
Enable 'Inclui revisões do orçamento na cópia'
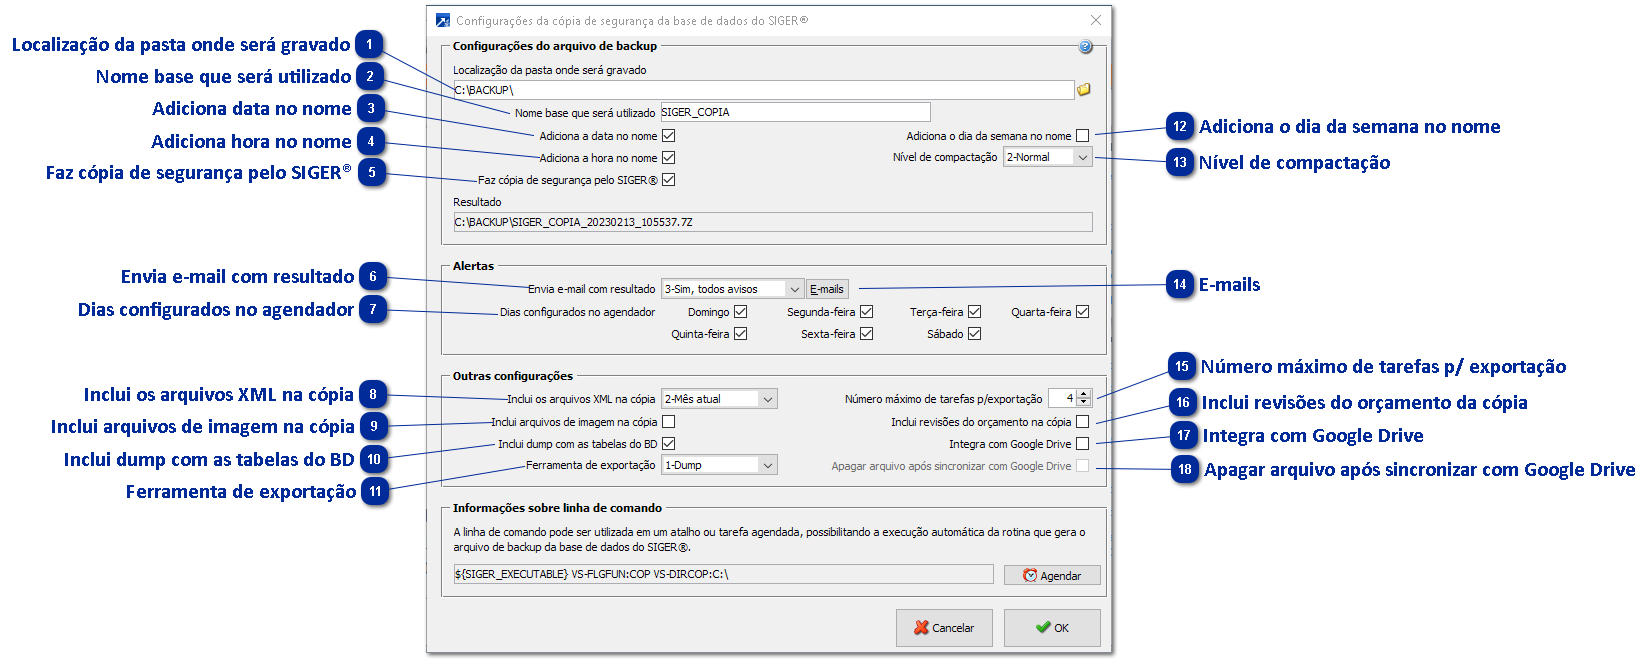[x=1083, y=422]
